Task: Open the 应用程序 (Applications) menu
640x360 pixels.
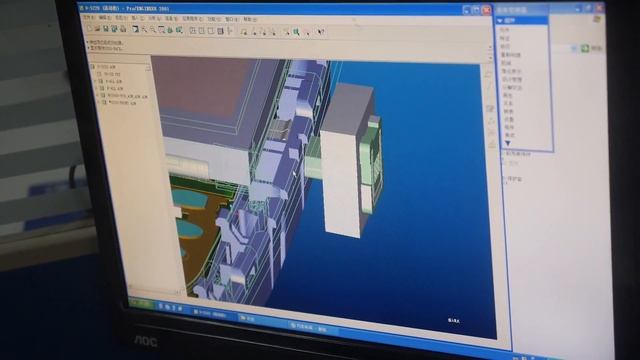Action: tap(192, 19)
